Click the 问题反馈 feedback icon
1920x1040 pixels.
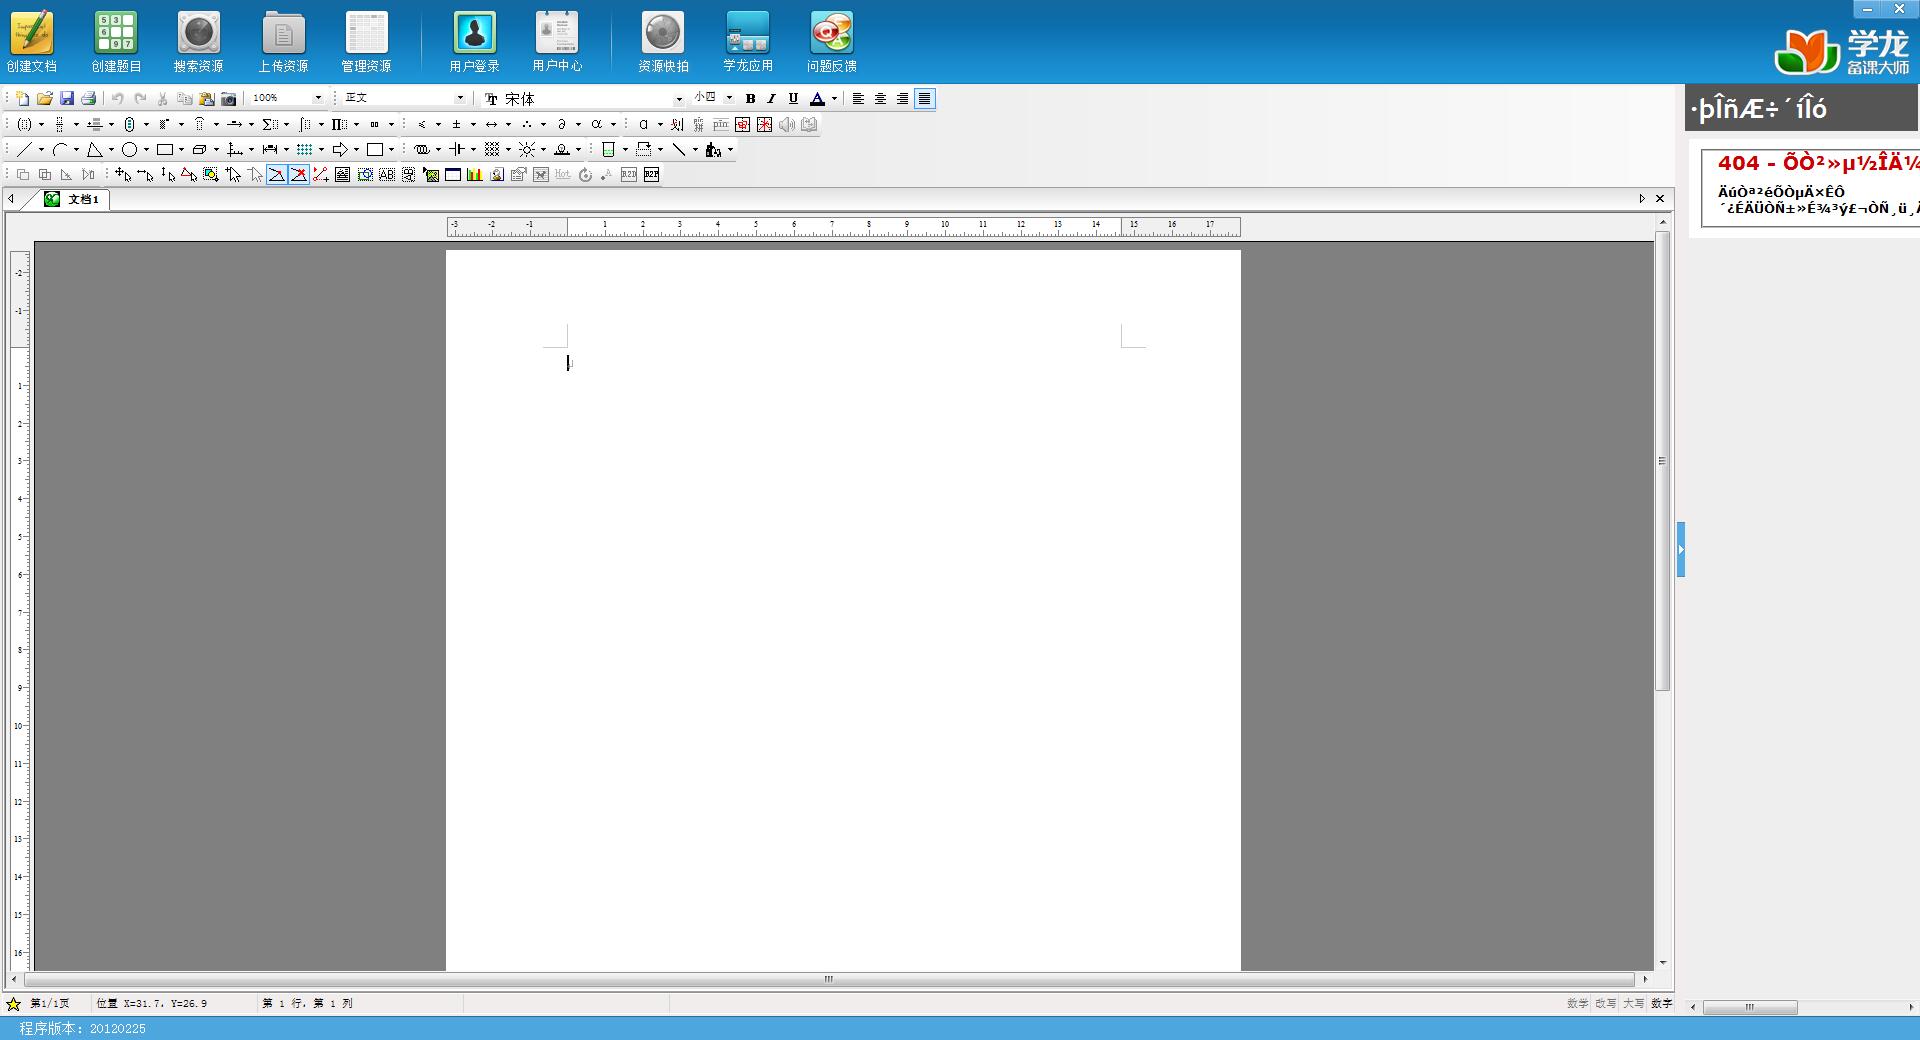click(x=831, y=41)
